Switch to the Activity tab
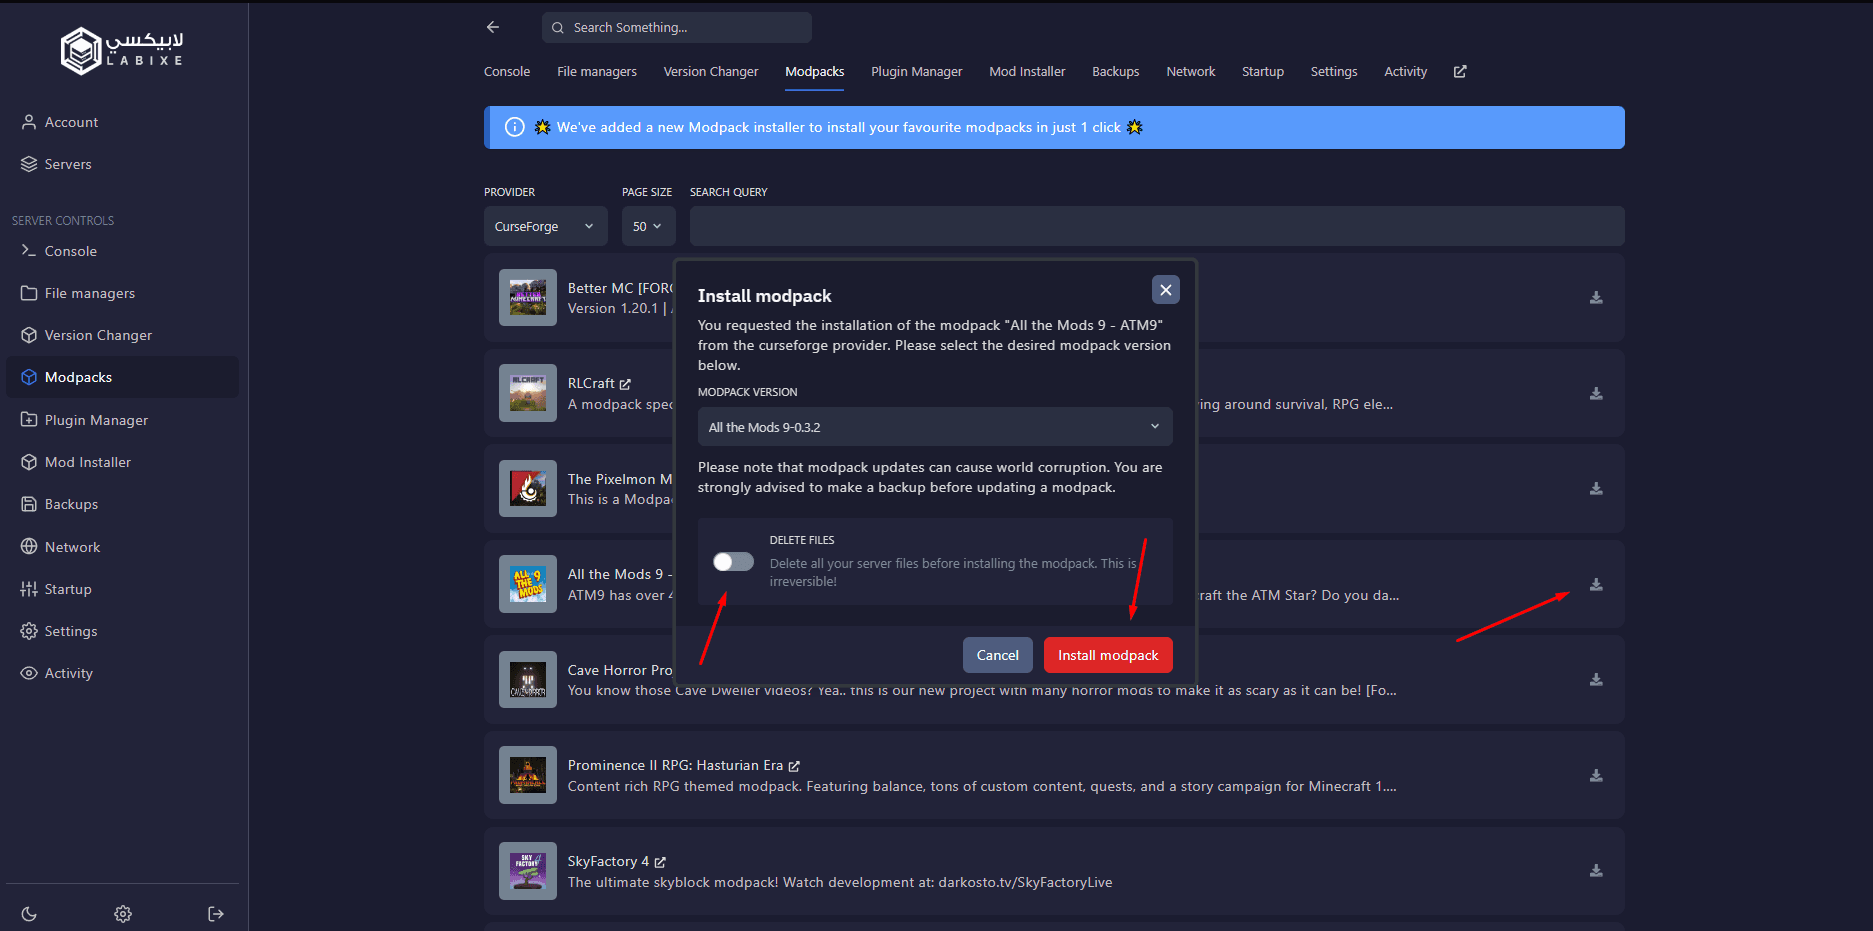The image size is (1873, 931). (1405, 72)
